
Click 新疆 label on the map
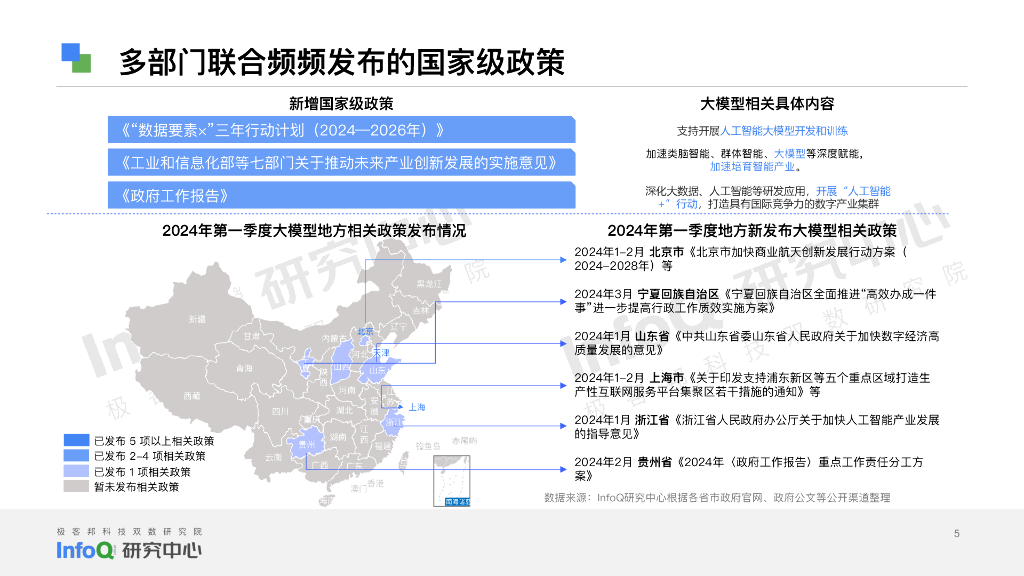197,319
